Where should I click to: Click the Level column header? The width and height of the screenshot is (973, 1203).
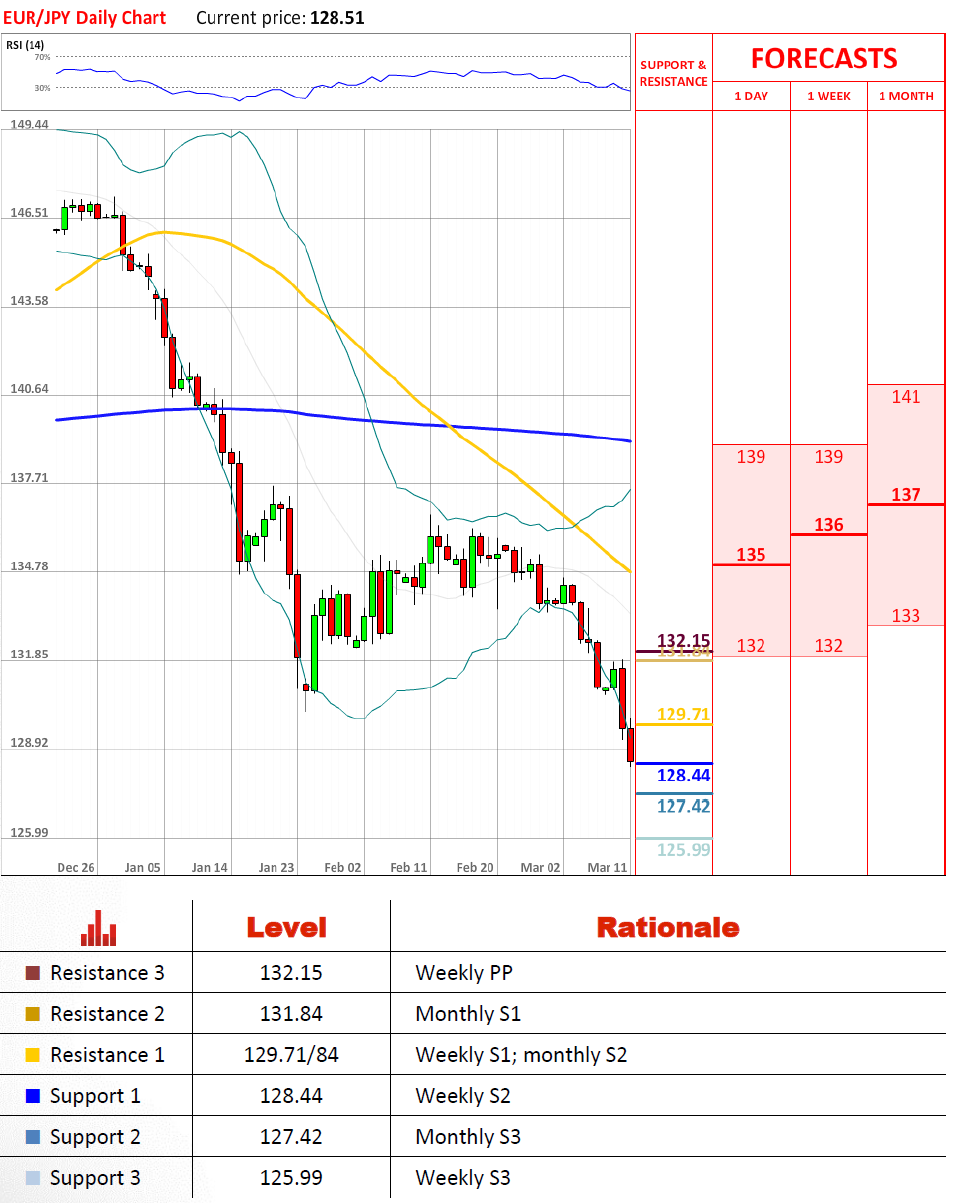287,928
